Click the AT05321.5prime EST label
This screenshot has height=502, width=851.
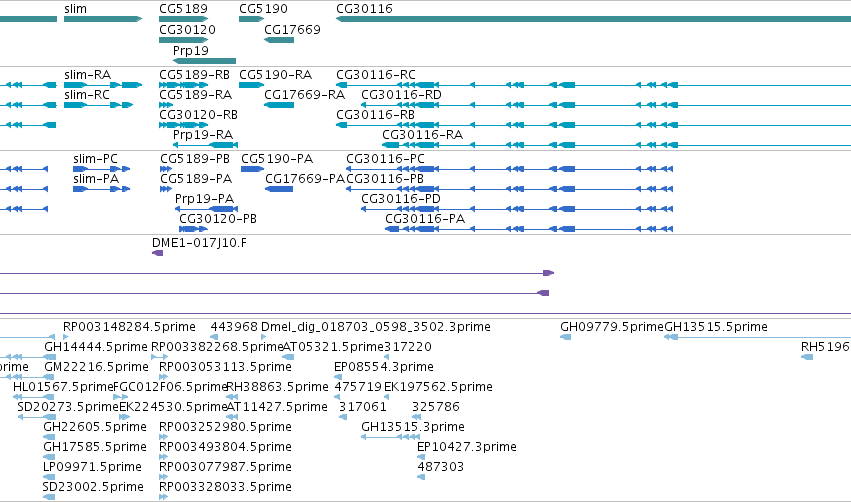pyautogui.click(x=333, y=347)
